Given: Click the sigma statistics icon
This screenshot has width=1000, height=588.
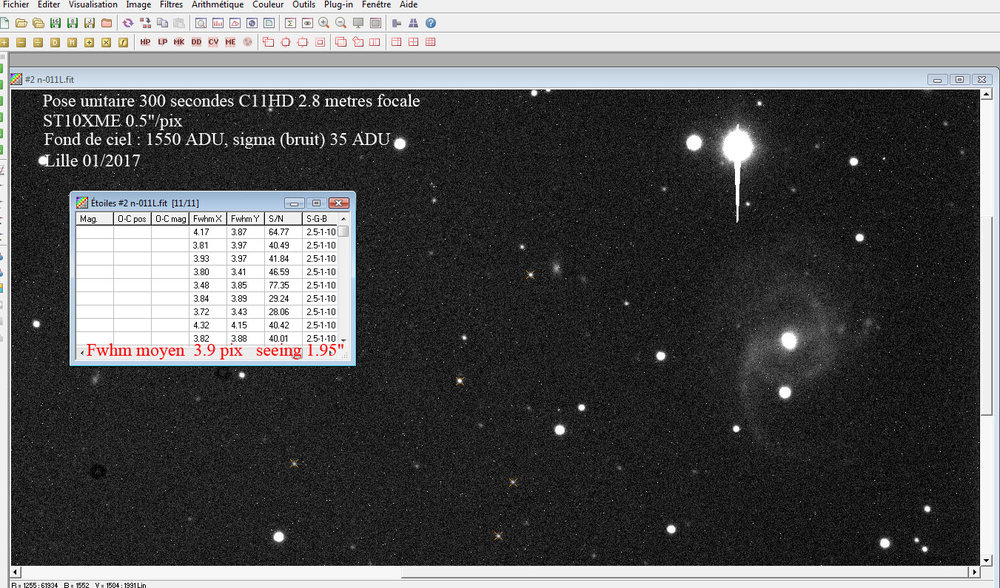Looking at the screenshot, I should 290,23.
